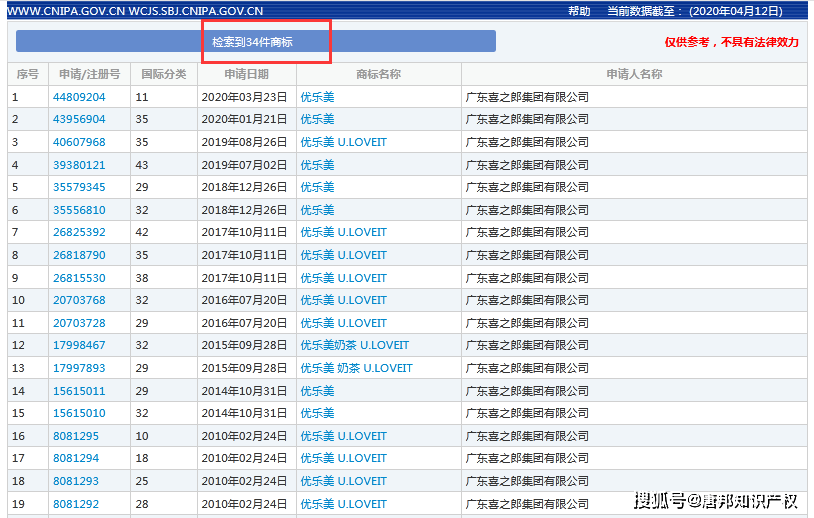The image size is (814, 518).
Task: Select date 2020年01月21日 in row 2
Action: point(244,119)
